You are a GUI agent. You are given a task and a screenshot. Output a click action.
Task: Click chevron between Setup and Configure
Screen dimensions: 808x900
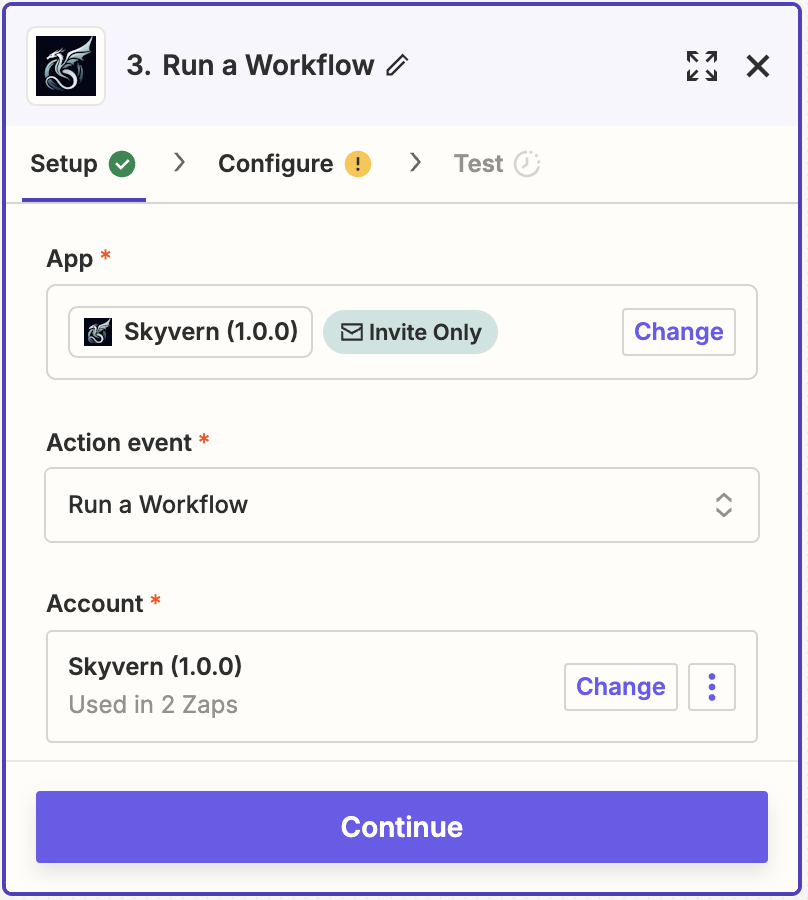(x=180, y=163)
